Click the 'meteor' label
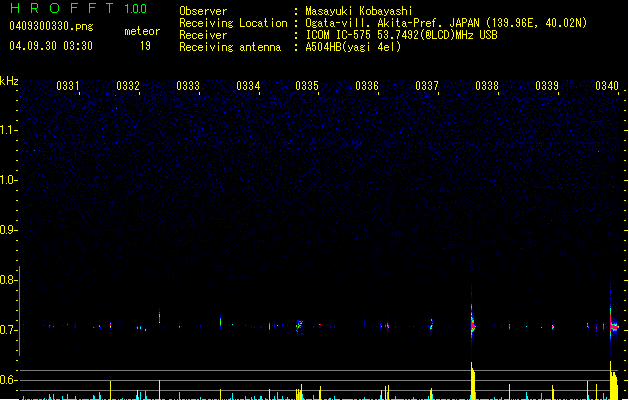629x400 pixels. 142,31
